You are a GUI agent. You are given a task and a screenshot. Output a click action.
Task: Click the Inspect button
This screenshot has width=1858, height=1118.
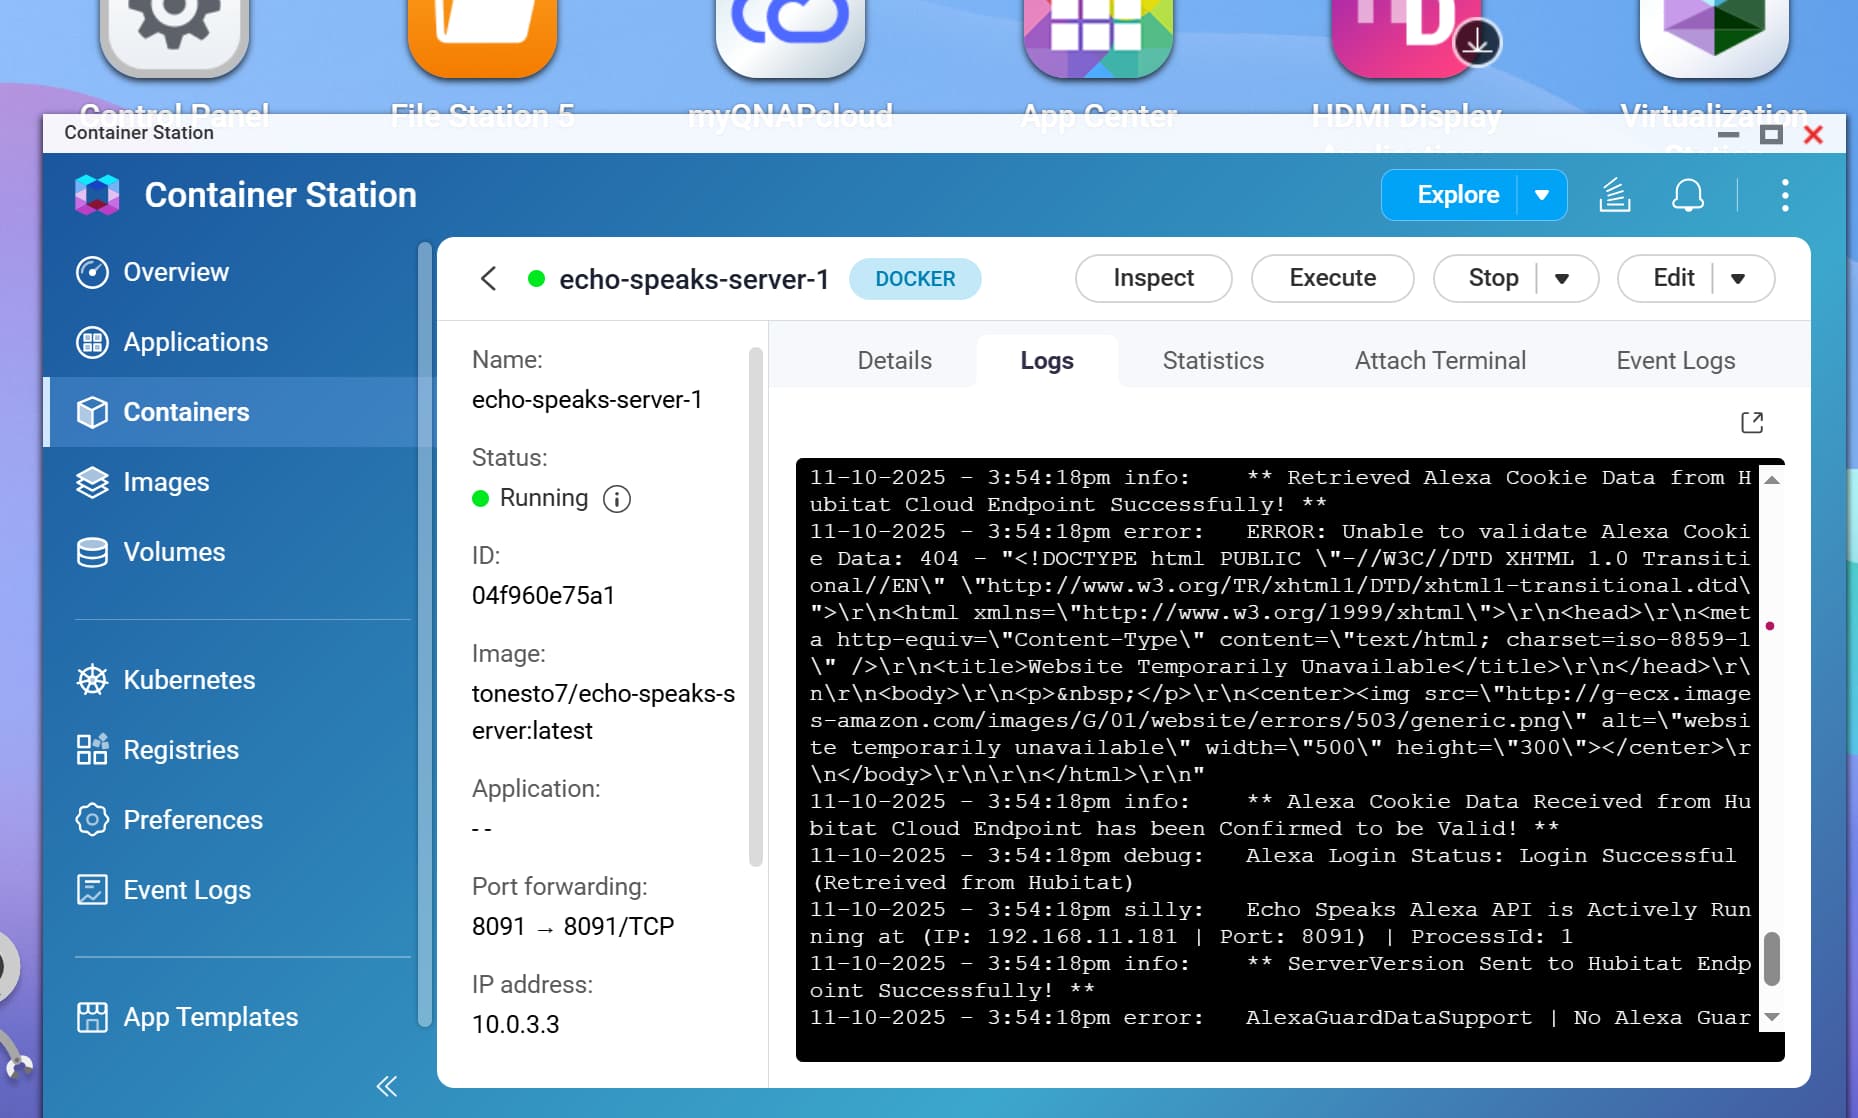[1153, 278]
